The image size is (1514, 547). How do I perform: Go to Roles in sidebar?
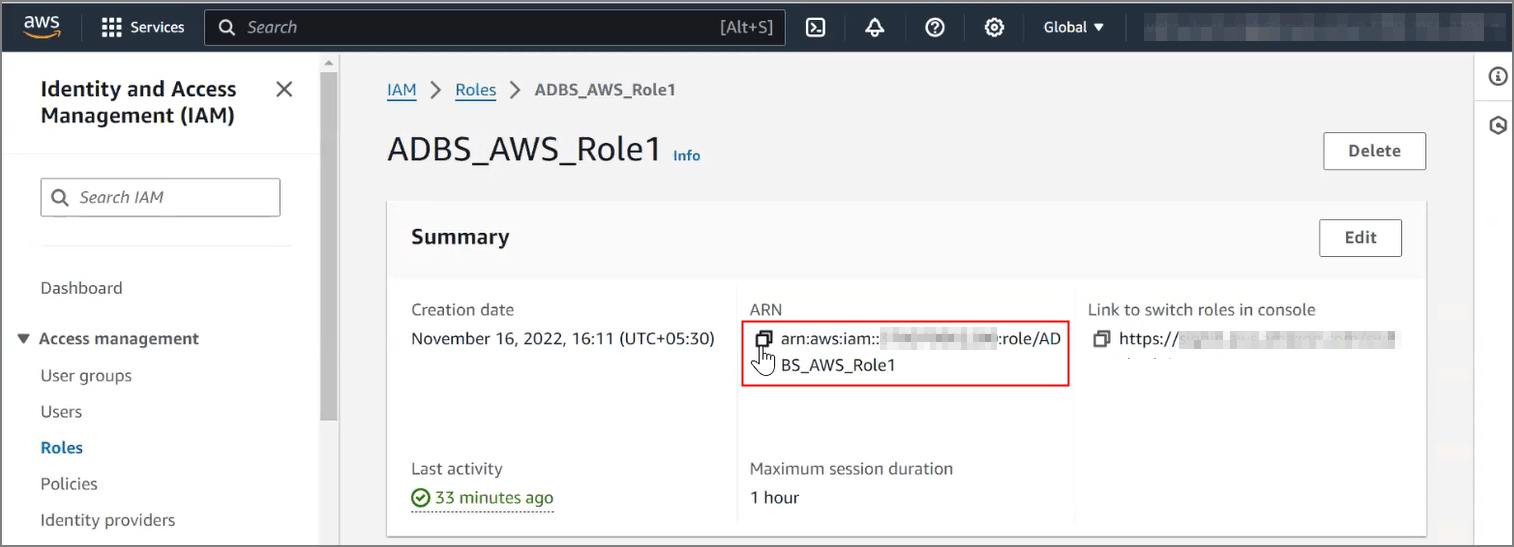(x=62, y=447)
